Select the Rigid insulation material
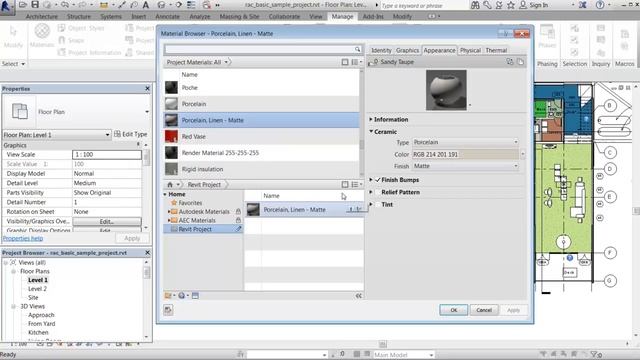The image size is (640, 360). pyautogui.click(x=262, y=169)
